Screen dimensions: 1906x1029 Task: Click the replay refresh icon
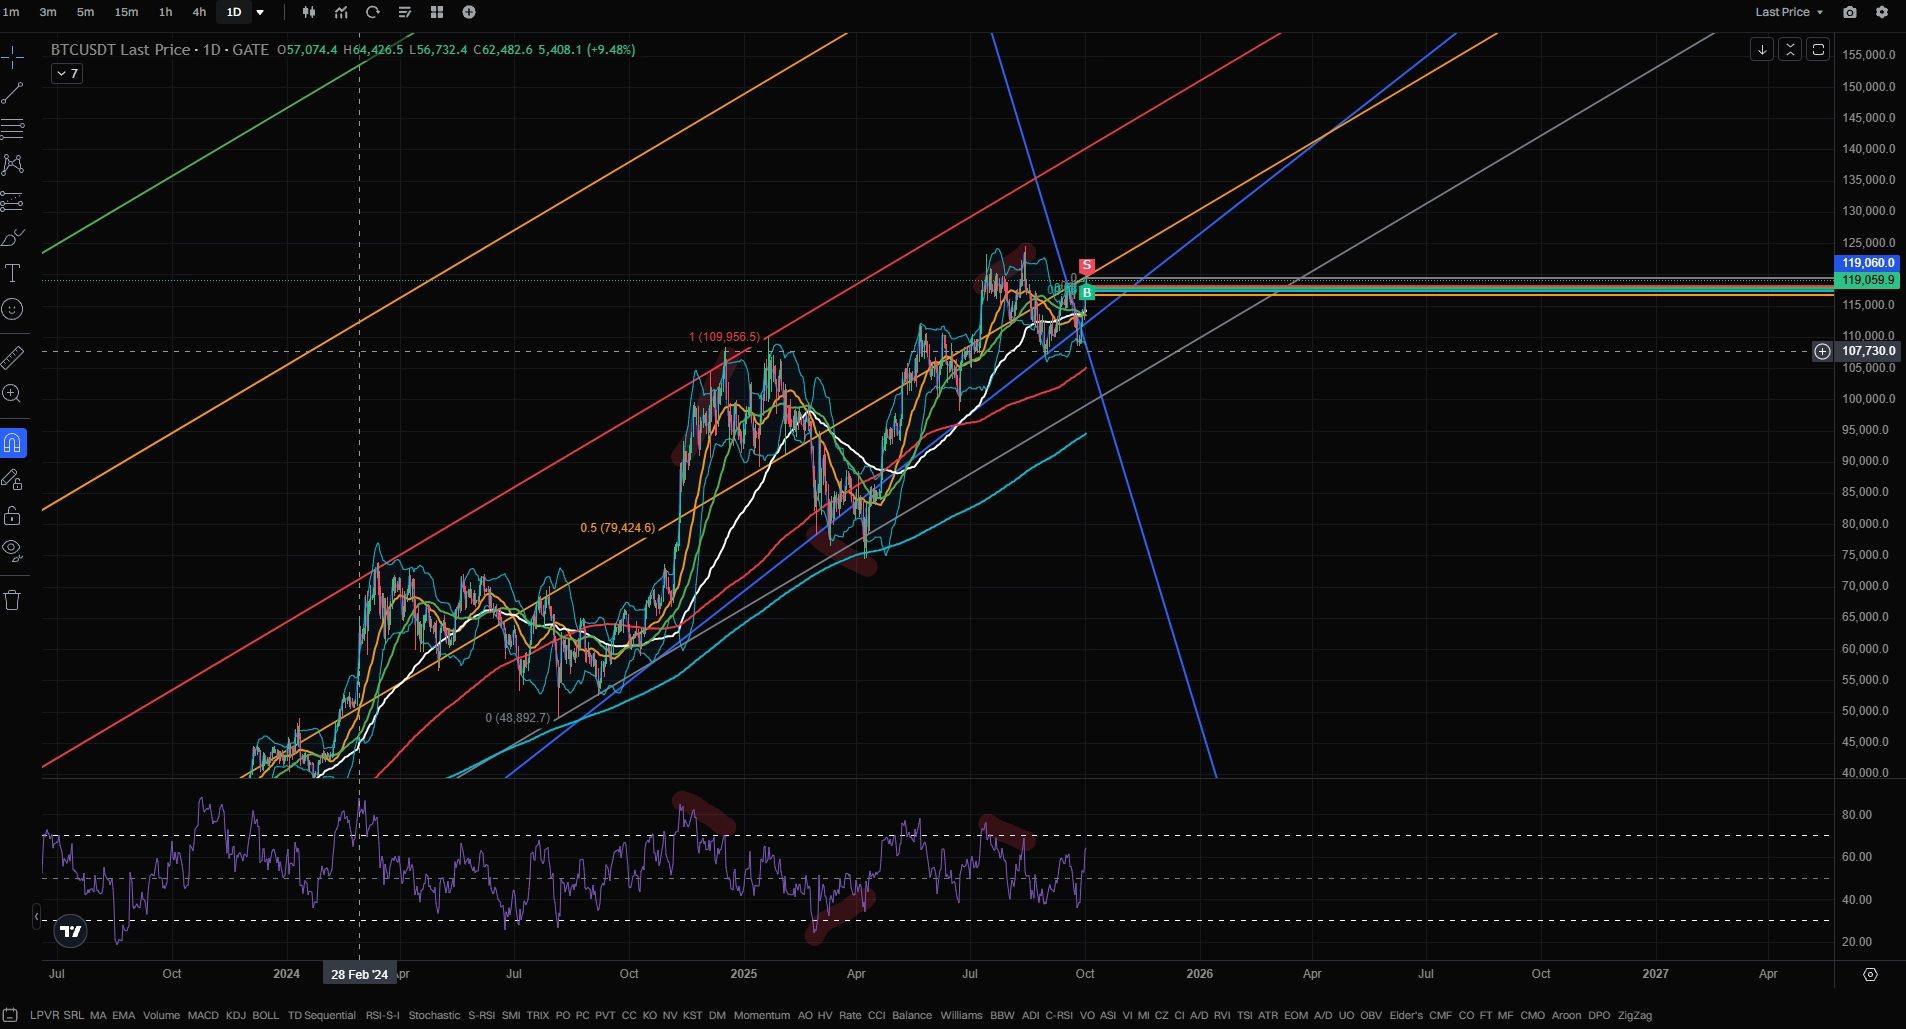pyautogui.click(x=373, y=12)
